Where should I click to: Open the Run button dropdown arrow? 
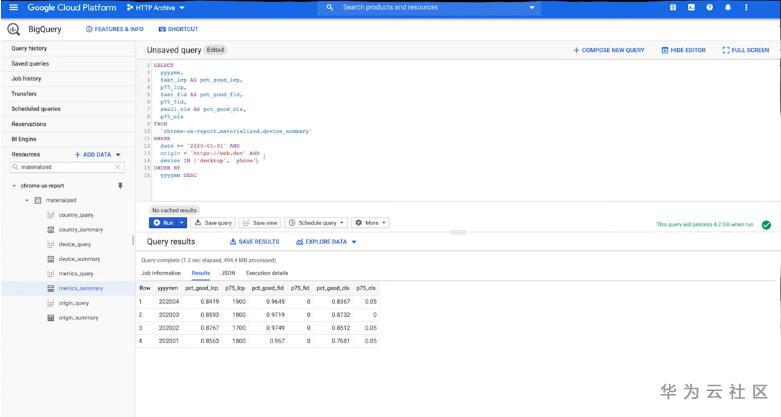click(182, 223)
